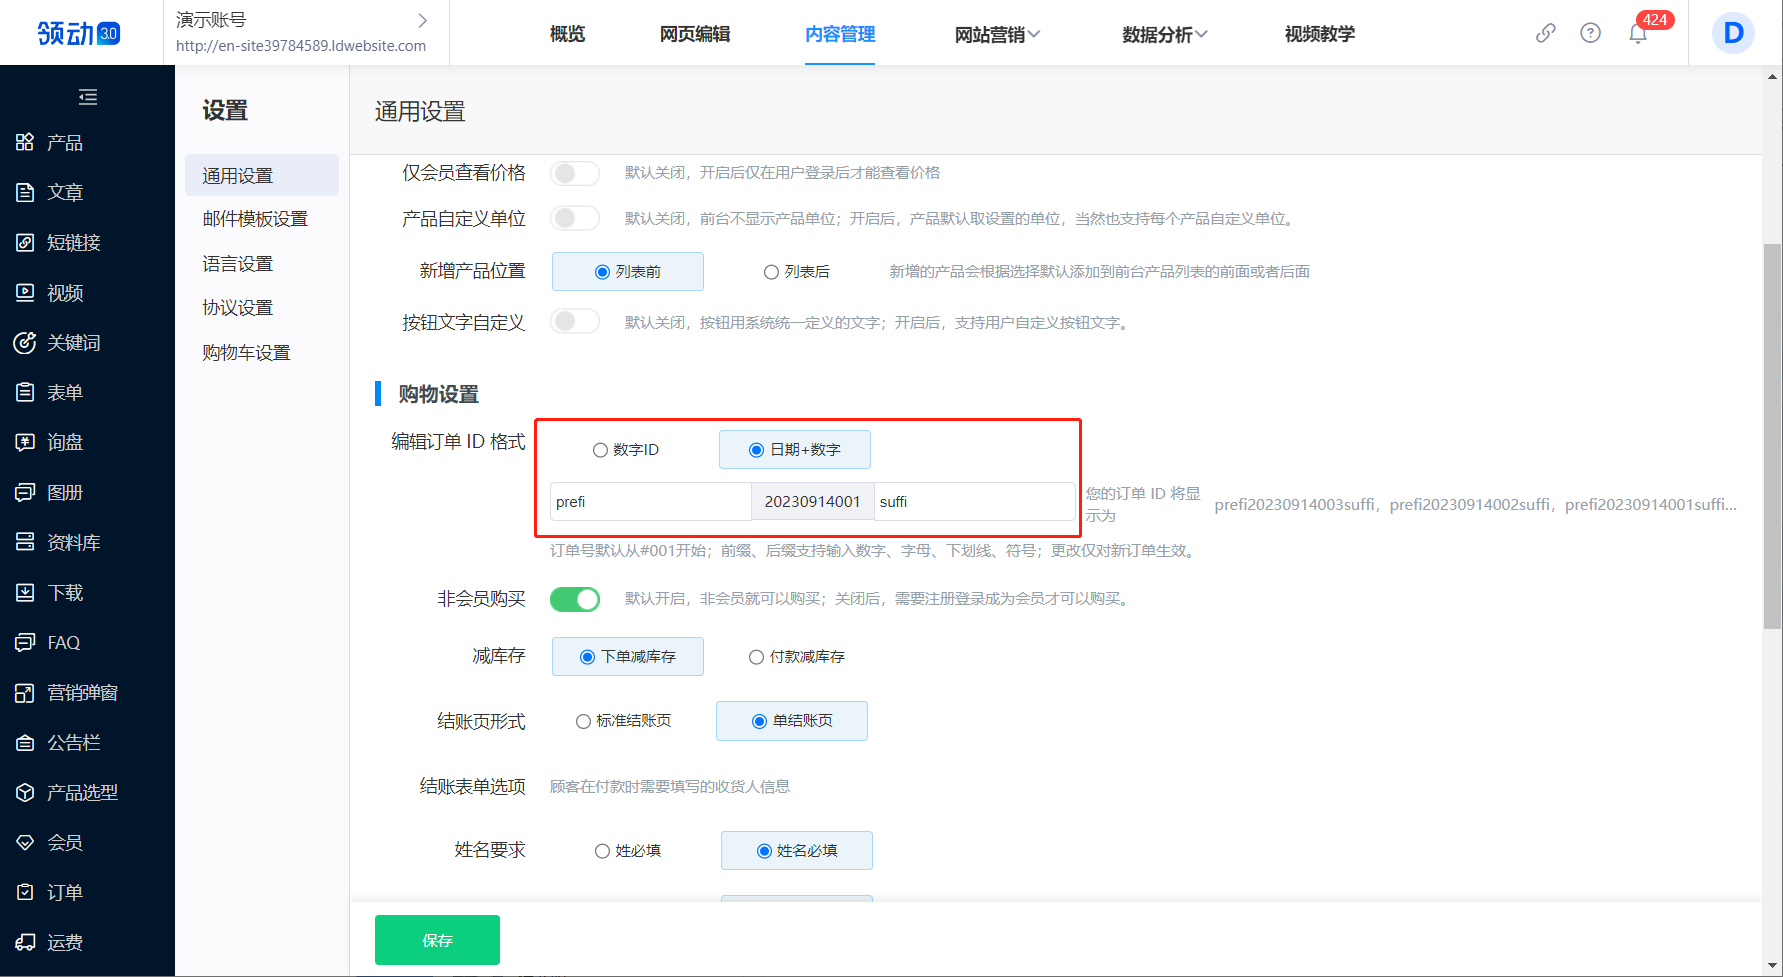Expand the 数据分析 dropdown menu
Viewport: 1783px width, 977px height.
coord(1164,34)
